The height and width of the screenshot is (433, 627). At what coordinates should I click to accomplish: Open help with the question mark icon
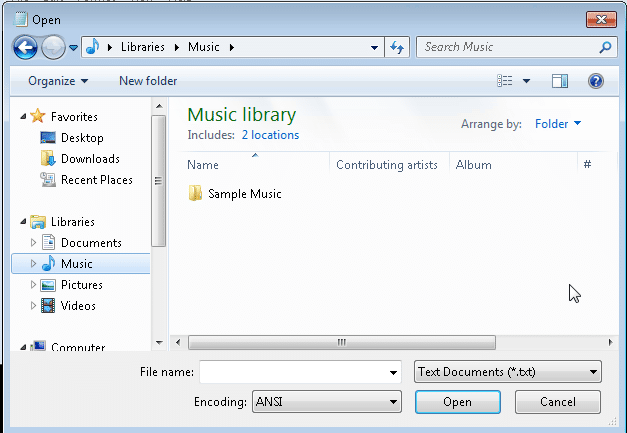pos(596,81)
